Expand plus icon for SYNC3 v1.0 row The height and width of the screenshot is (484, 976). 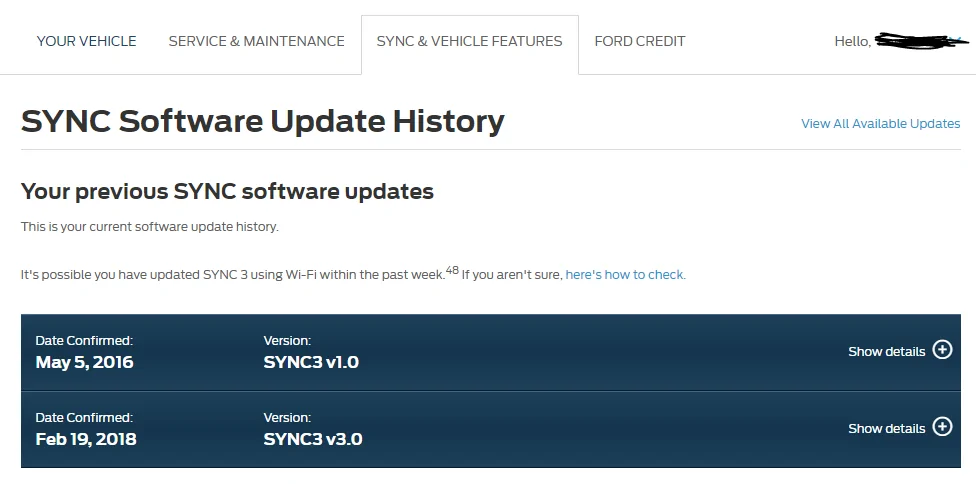click(942, 350)
